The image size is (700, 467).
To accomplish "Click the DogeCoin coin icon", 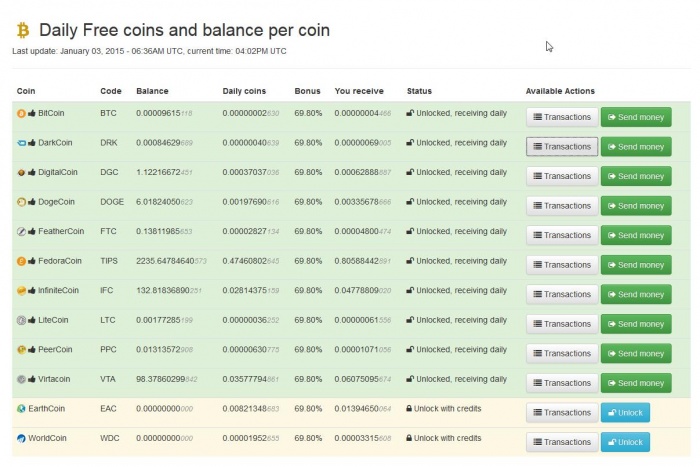I will pos(21,202).
